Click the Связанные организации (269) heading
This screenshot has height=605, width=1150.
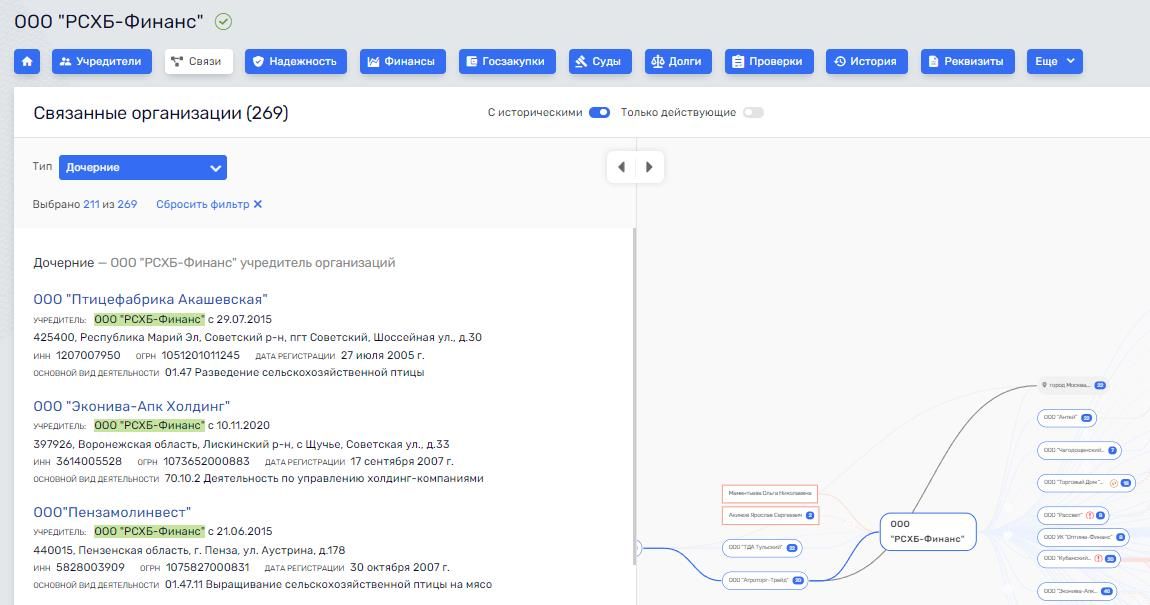click(x=161, y=113)
